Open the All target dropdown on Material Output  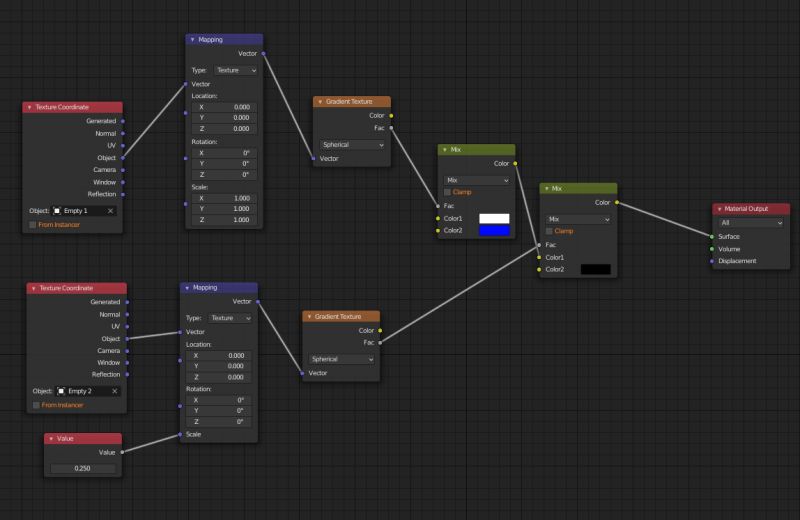(x=751, y=223)
